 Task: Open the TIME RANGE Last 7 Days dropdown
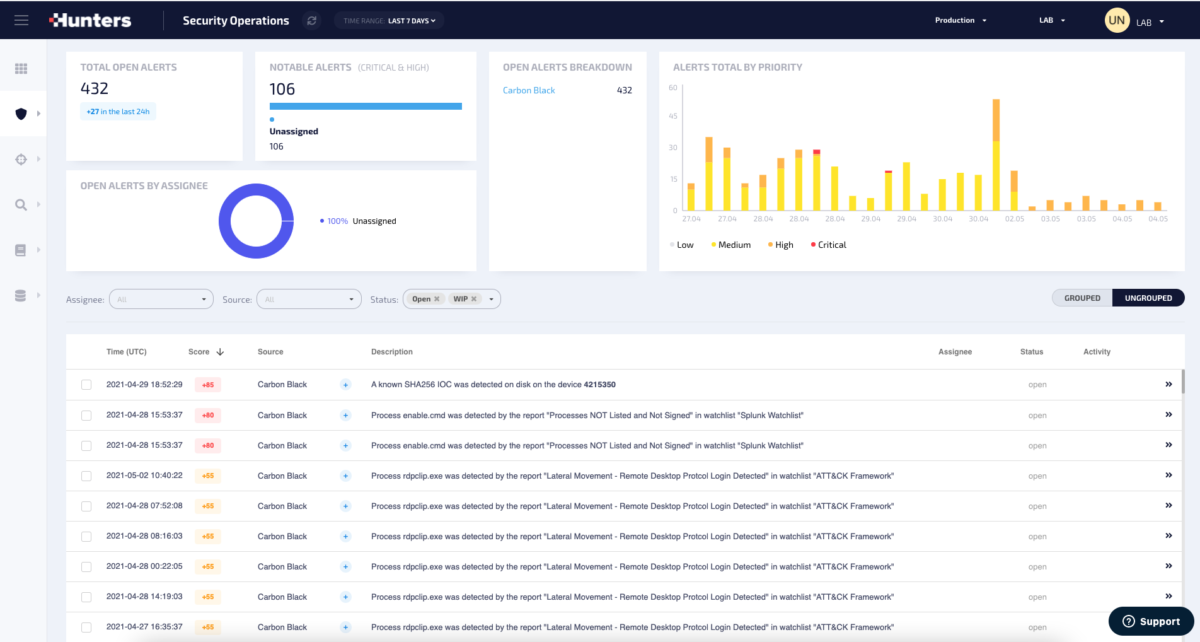(x=388, y=19)
